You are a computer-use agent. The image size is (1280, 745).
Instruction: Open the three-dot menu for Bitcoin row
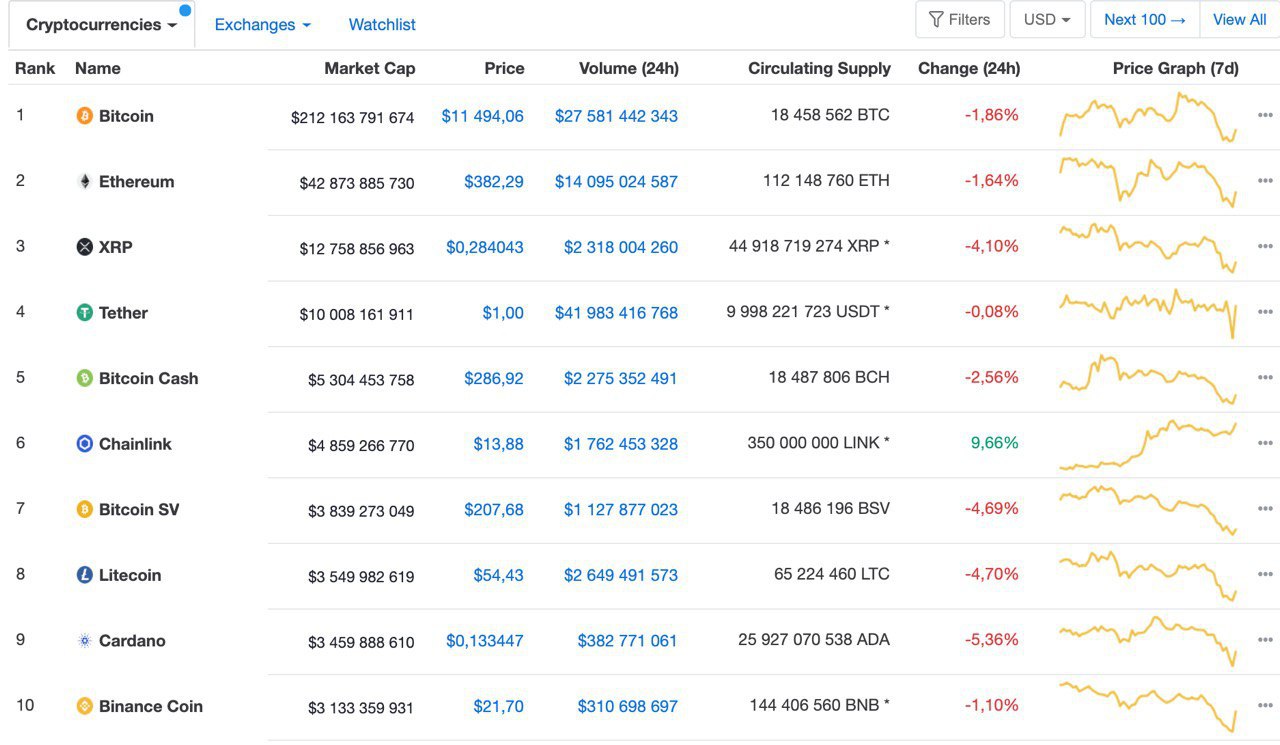pyautogui.click(x=1265, y=115)
